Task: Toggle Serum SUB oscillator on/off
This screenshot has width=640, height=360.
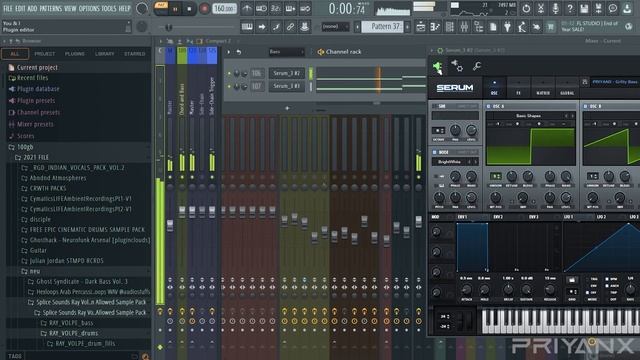Action: [435, 106]
